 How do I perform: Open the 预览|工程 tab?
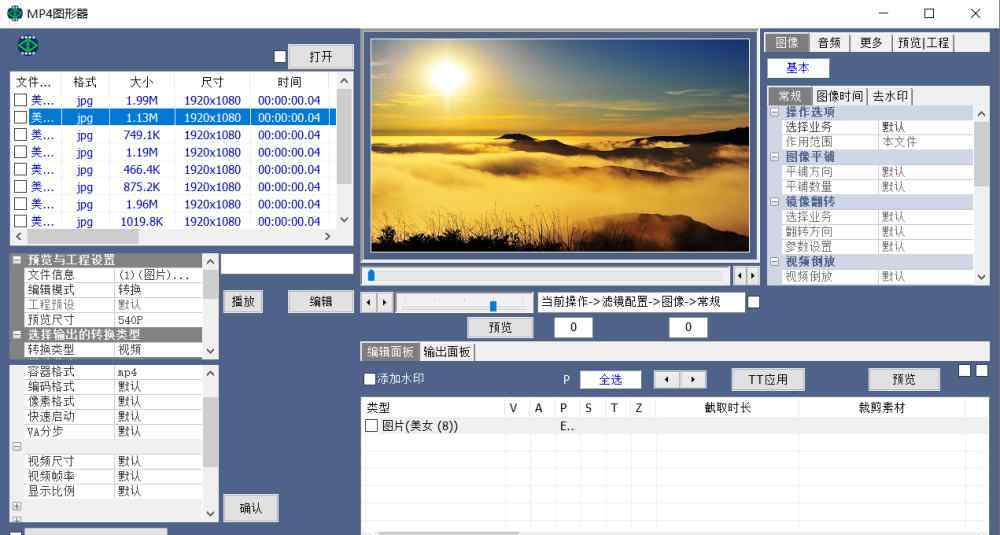click(923, 43)
